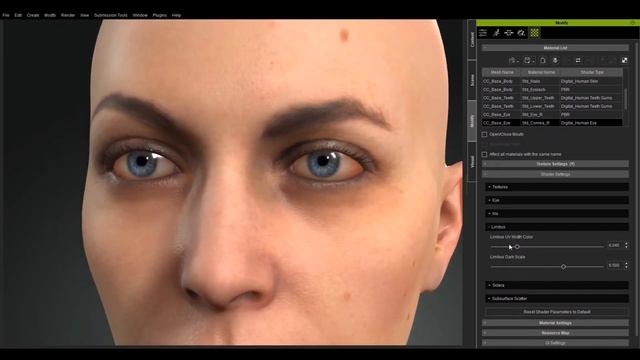640x360 pixels.
Task: Click the Save material icon in Material List
Action: 529,60
